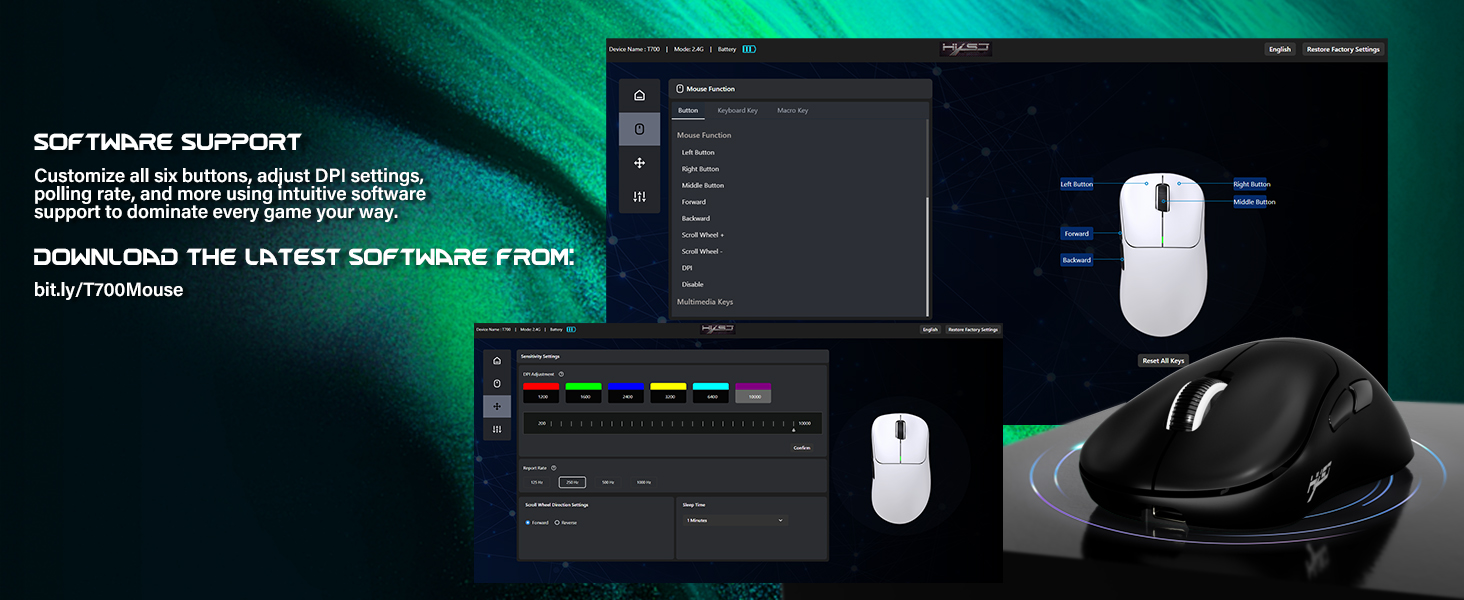Click the sliders icon in the Sensitivity Settings window sidebar
Image resolution: width=1464 pixels, height=600 pixels.
(497, 429)
